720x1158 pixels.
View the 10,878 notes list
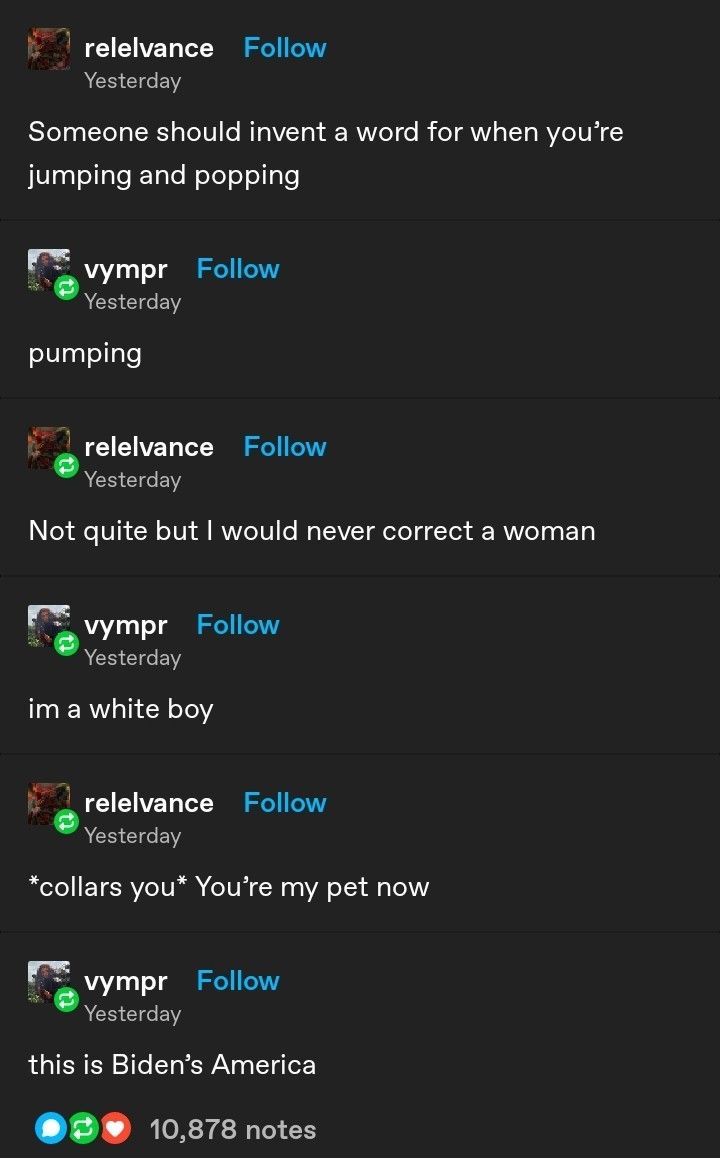[233, 1129]
